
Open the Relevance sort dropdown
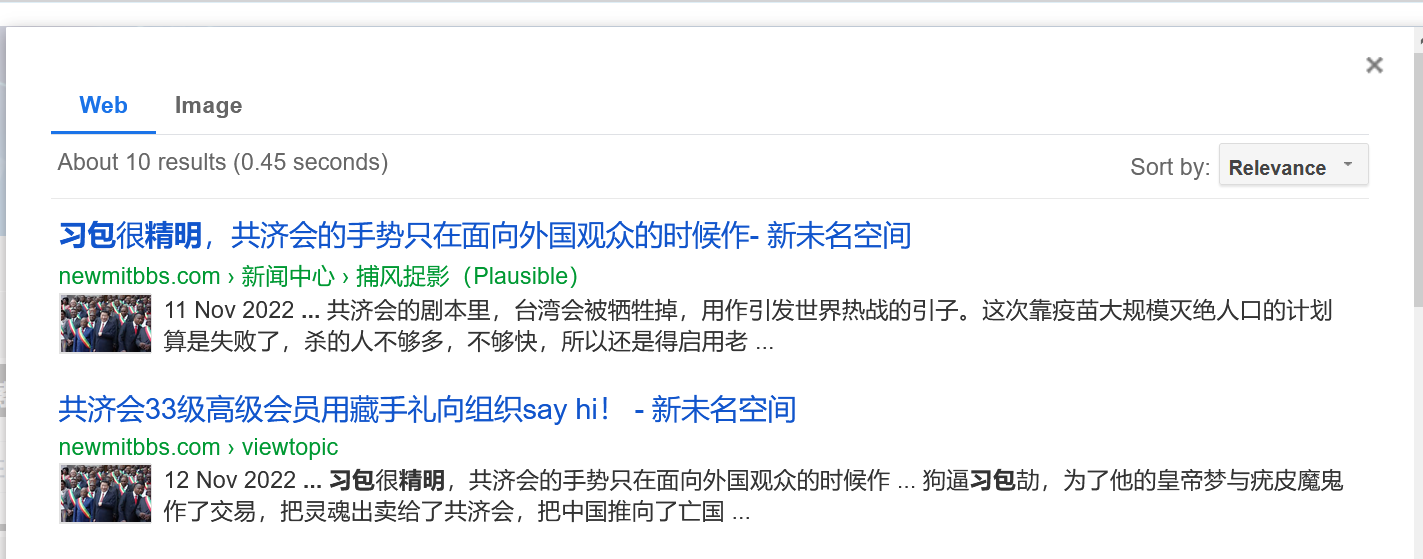pos(1293,165)
